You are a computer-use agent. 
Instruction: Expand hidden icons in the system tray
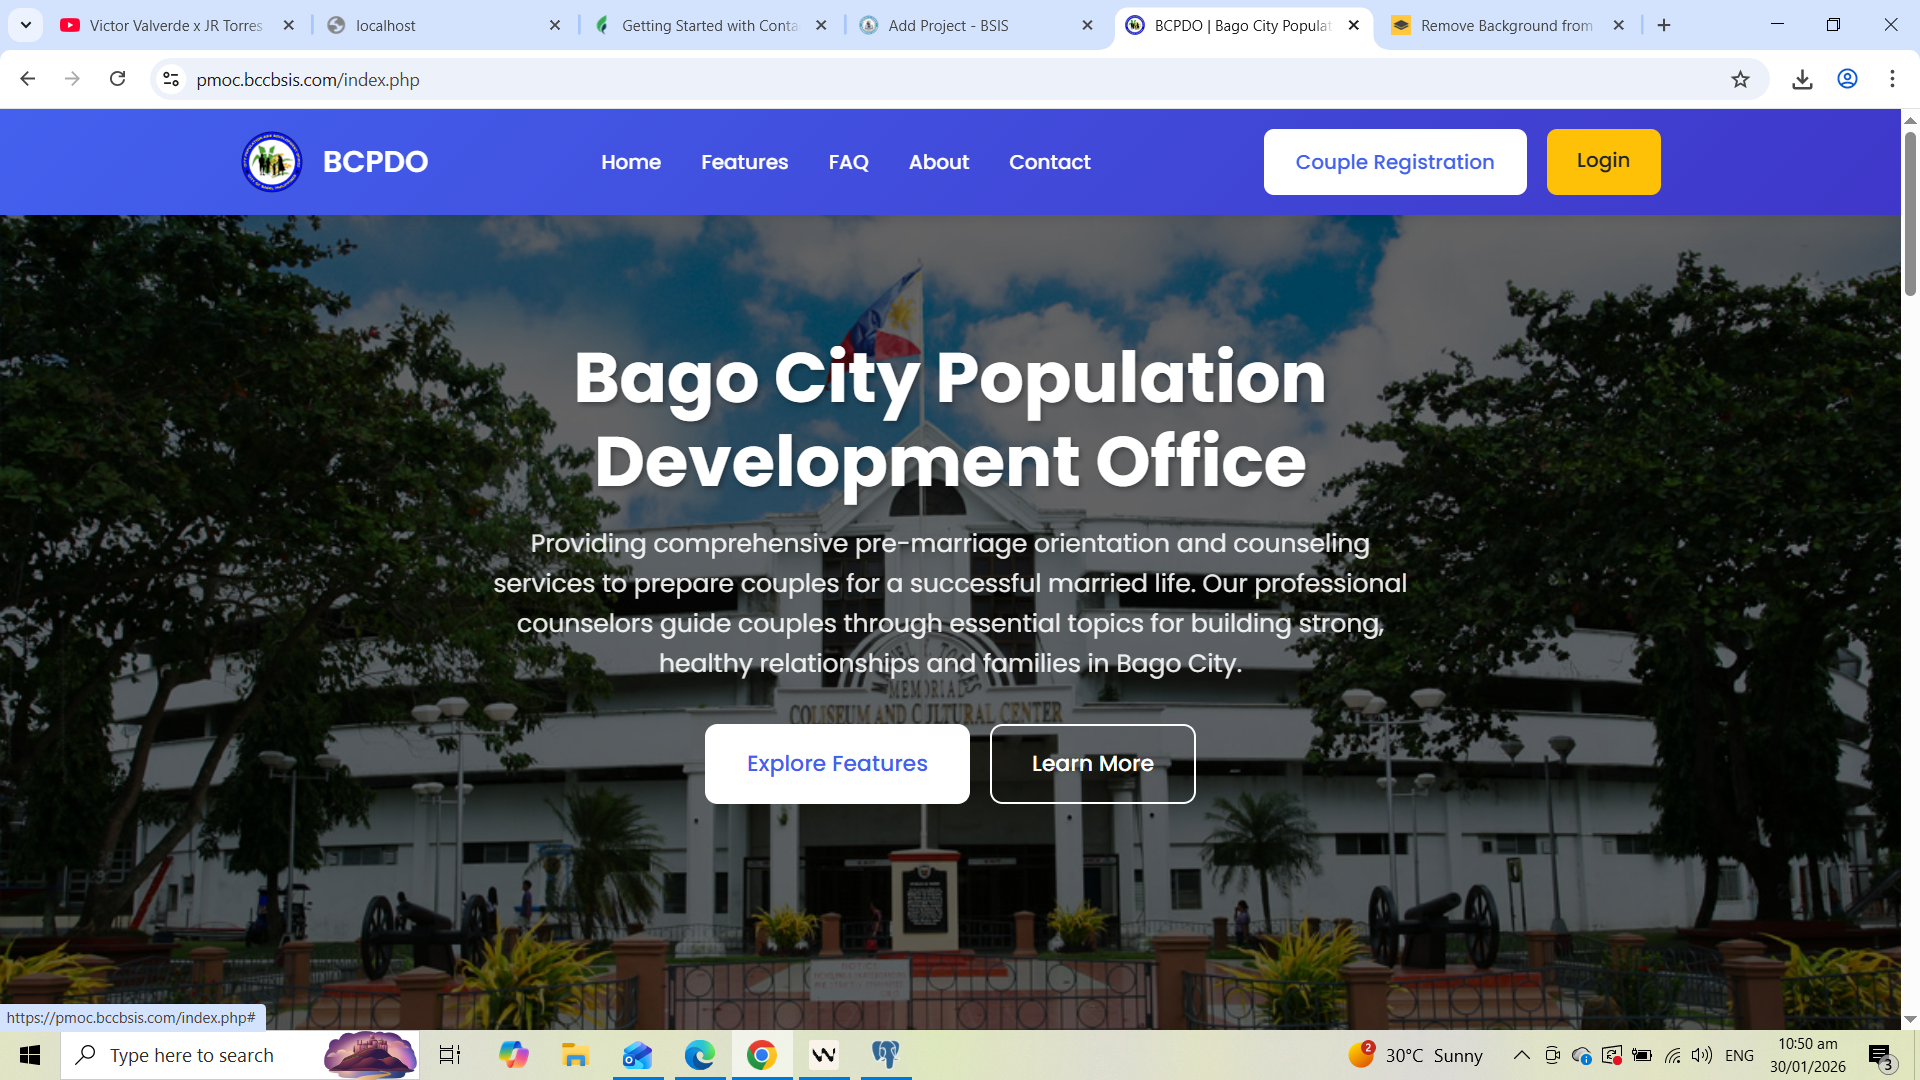1521,1055
